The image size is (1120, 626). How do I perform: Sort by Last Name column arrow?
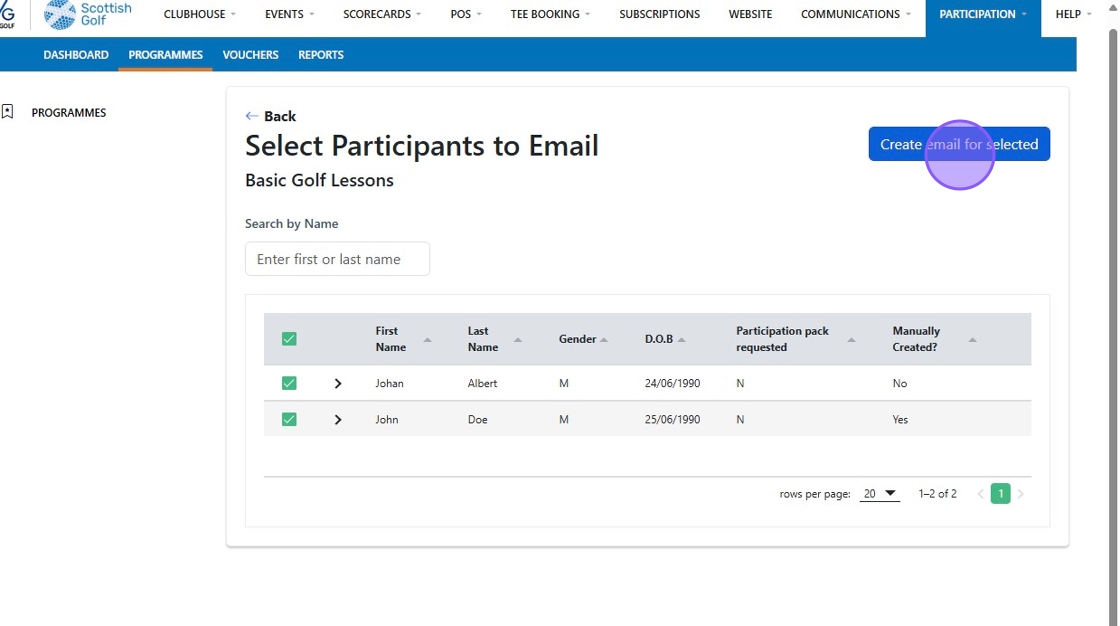[518, 340]
